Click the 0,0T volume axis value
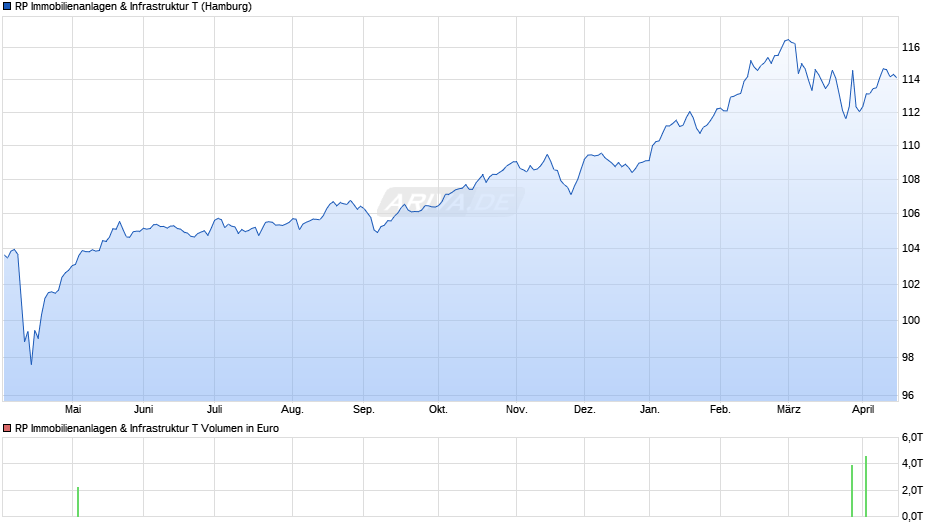The image size is (940, 526). click(x=912, y=516)
